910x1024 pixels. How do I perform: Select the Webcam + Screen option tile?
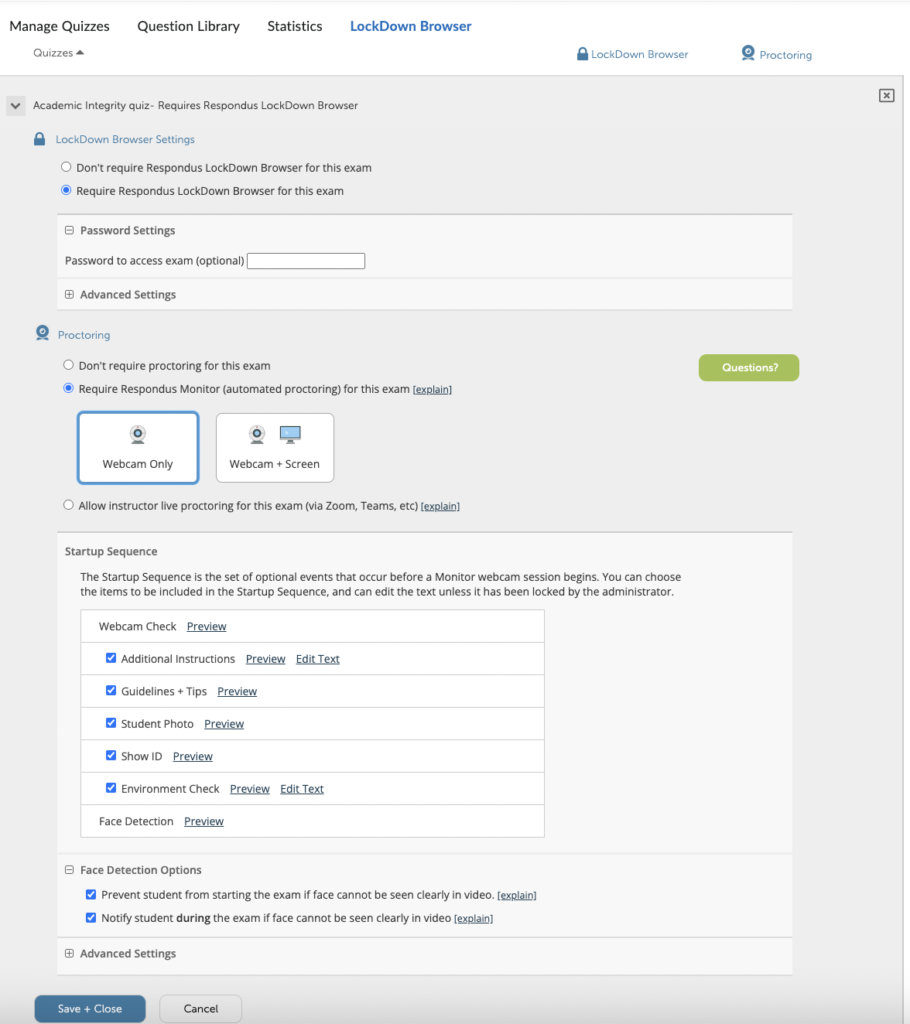pos(274,448)
